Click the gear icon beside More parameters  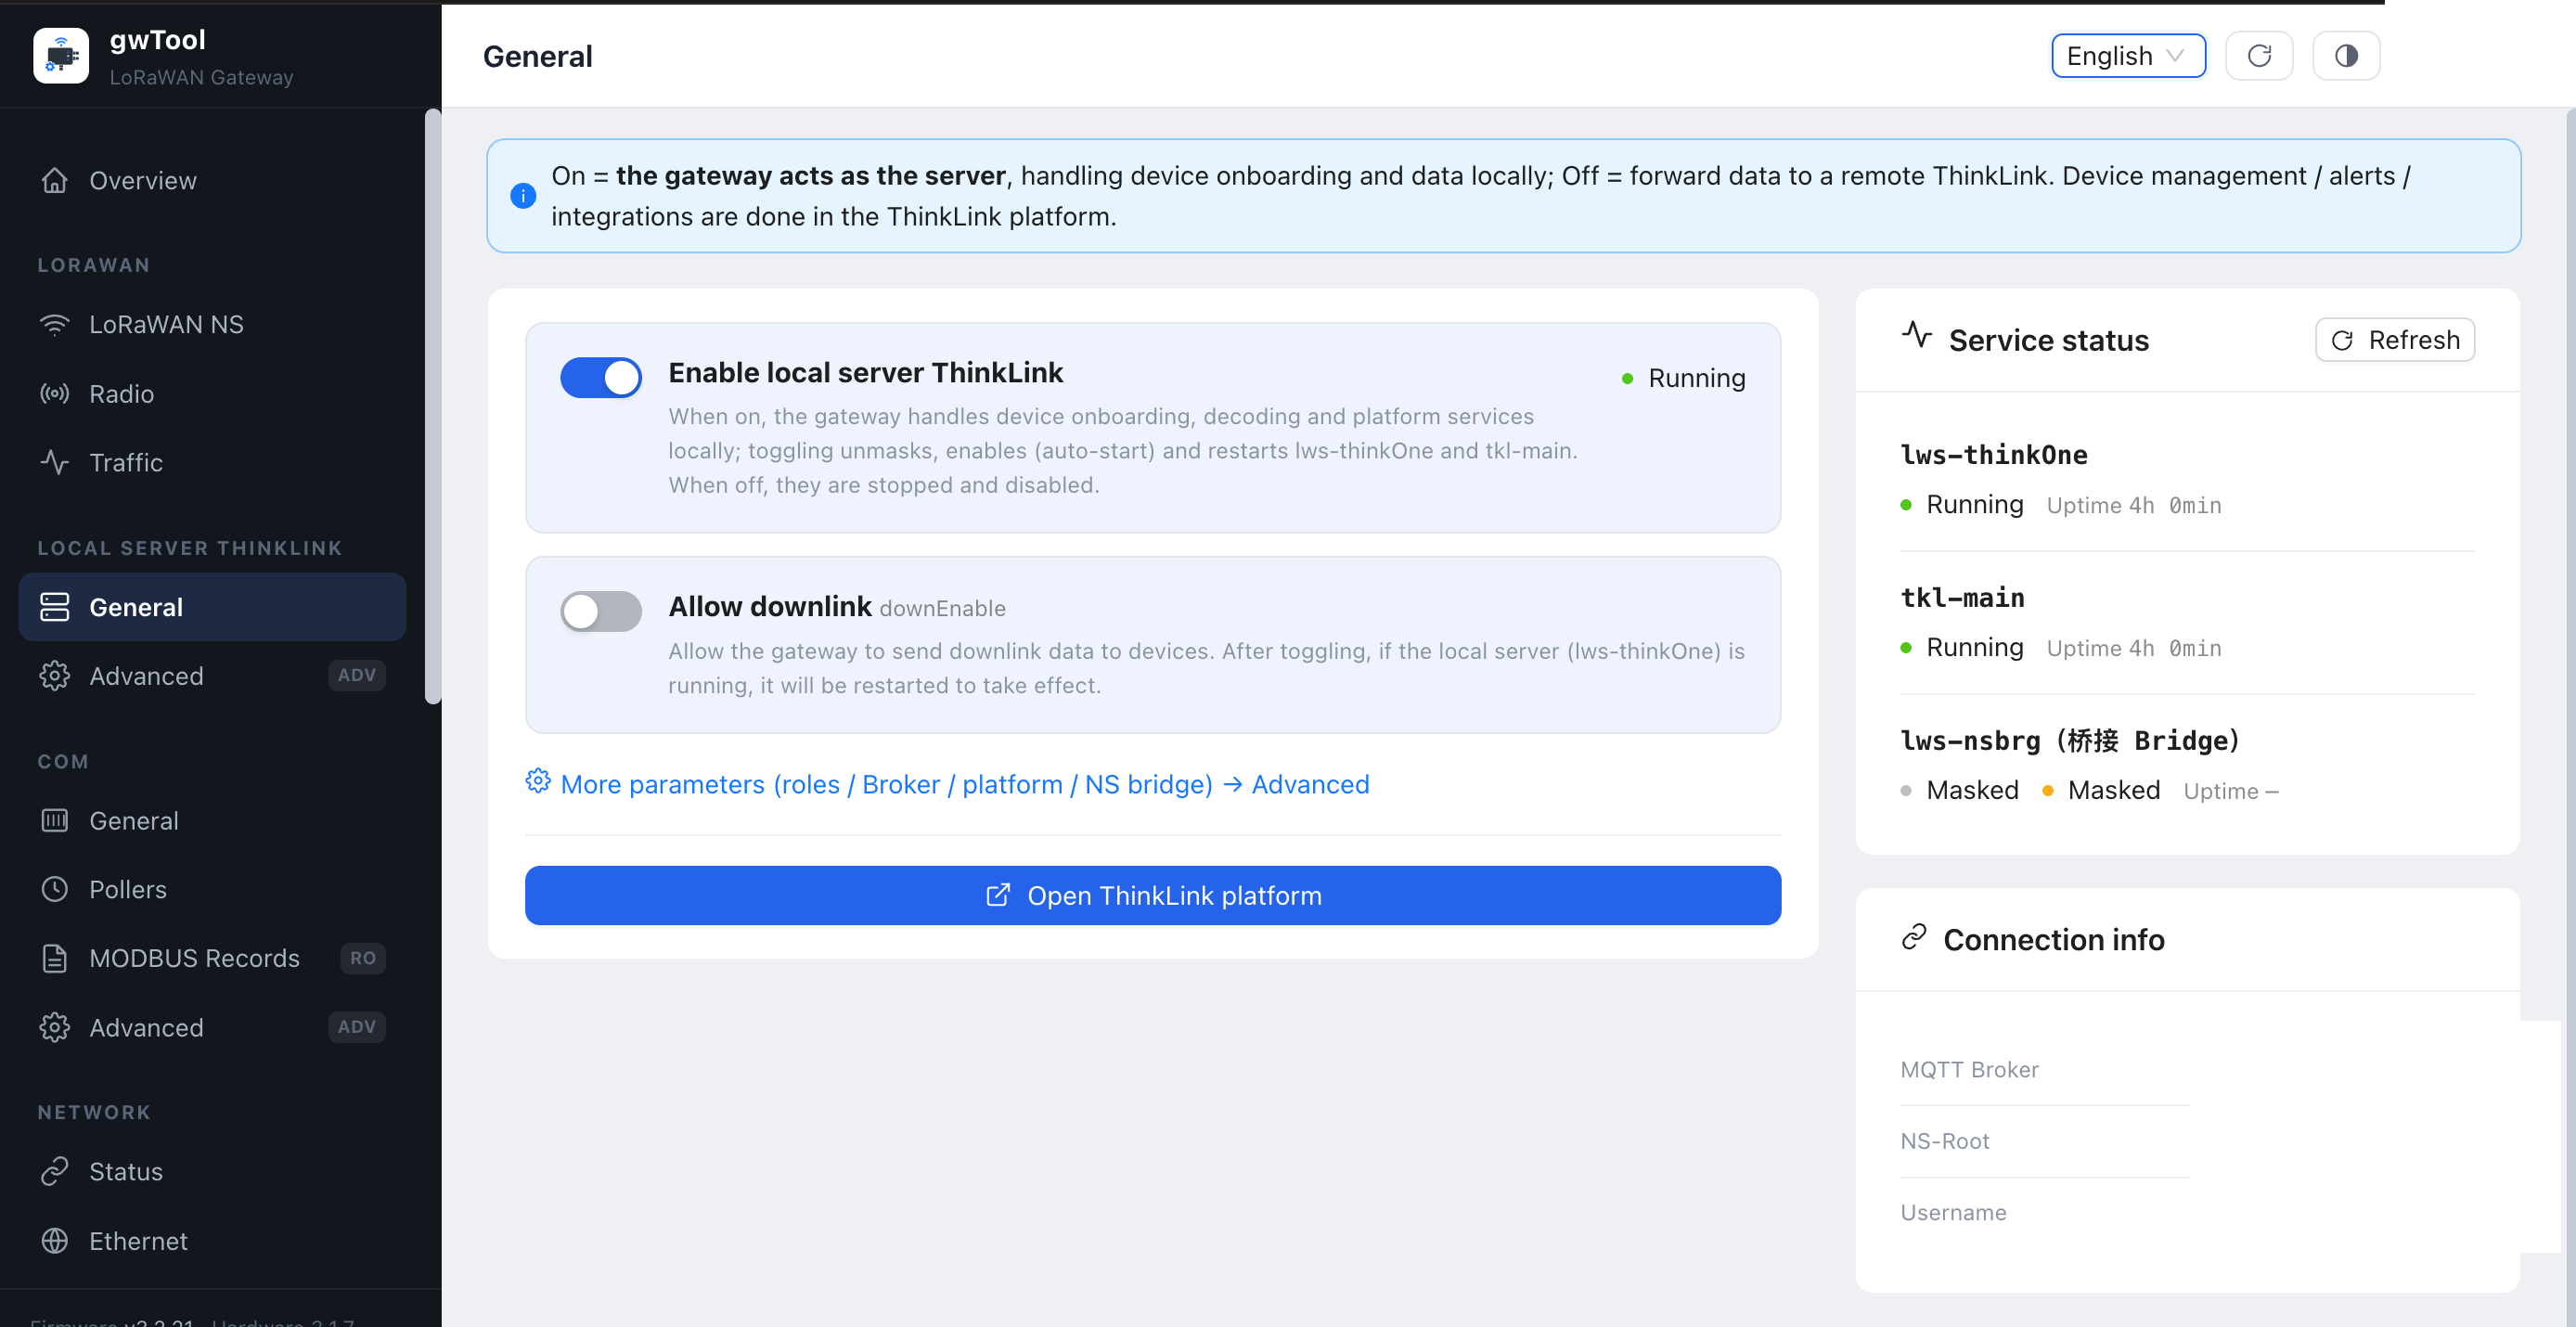[538, 782]
